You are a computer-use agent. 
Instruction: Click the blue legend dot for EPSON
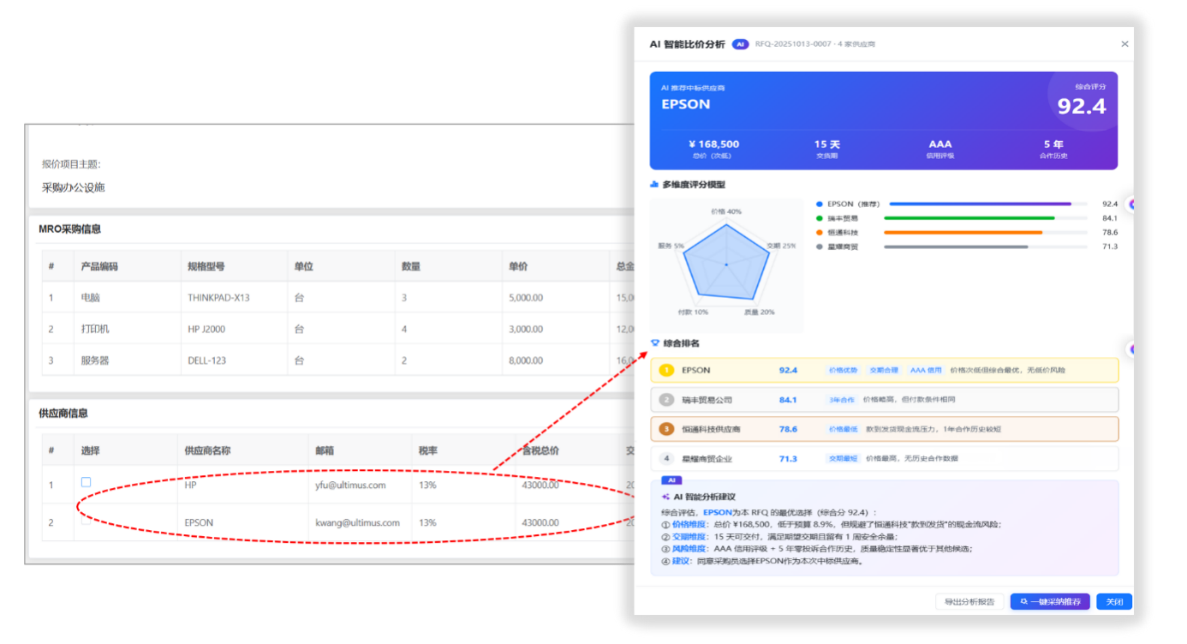819,204
